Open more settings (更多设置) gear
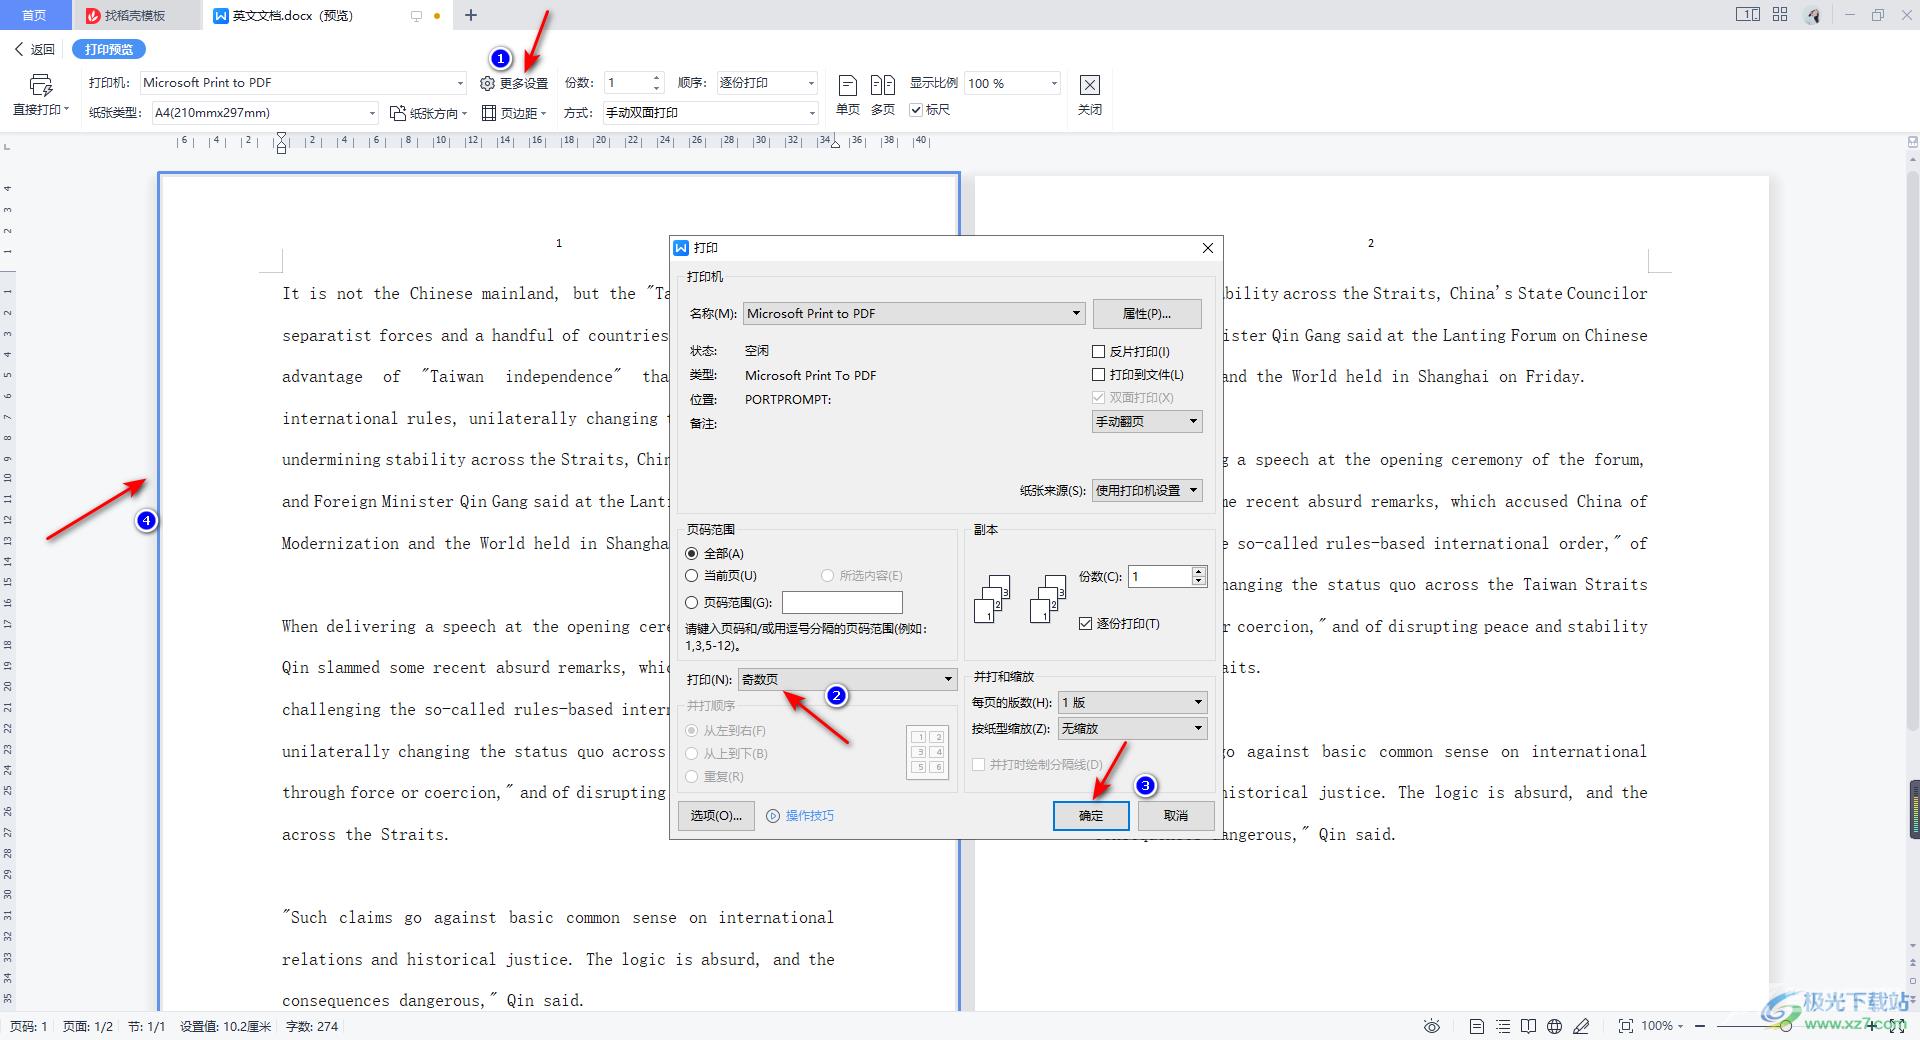The width and height of the screenshot is (1920, 1040). (x=514, y=83)
